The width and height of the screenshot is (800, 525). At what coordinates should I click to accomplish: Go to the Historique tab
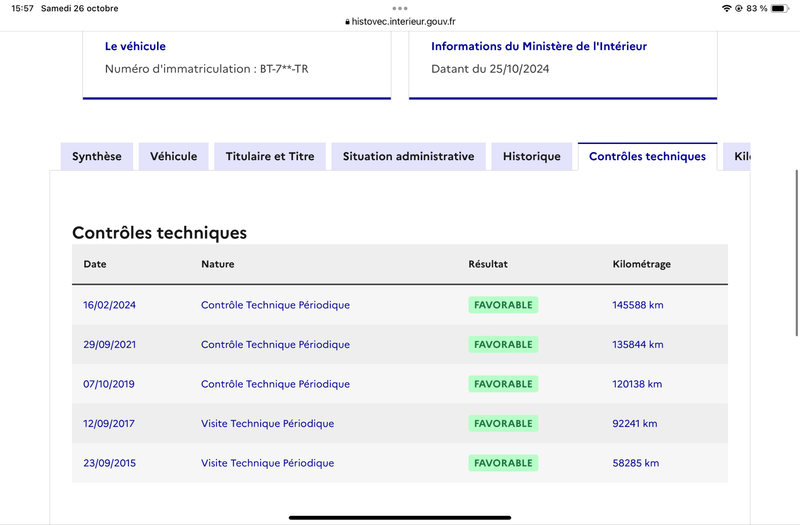532,156
